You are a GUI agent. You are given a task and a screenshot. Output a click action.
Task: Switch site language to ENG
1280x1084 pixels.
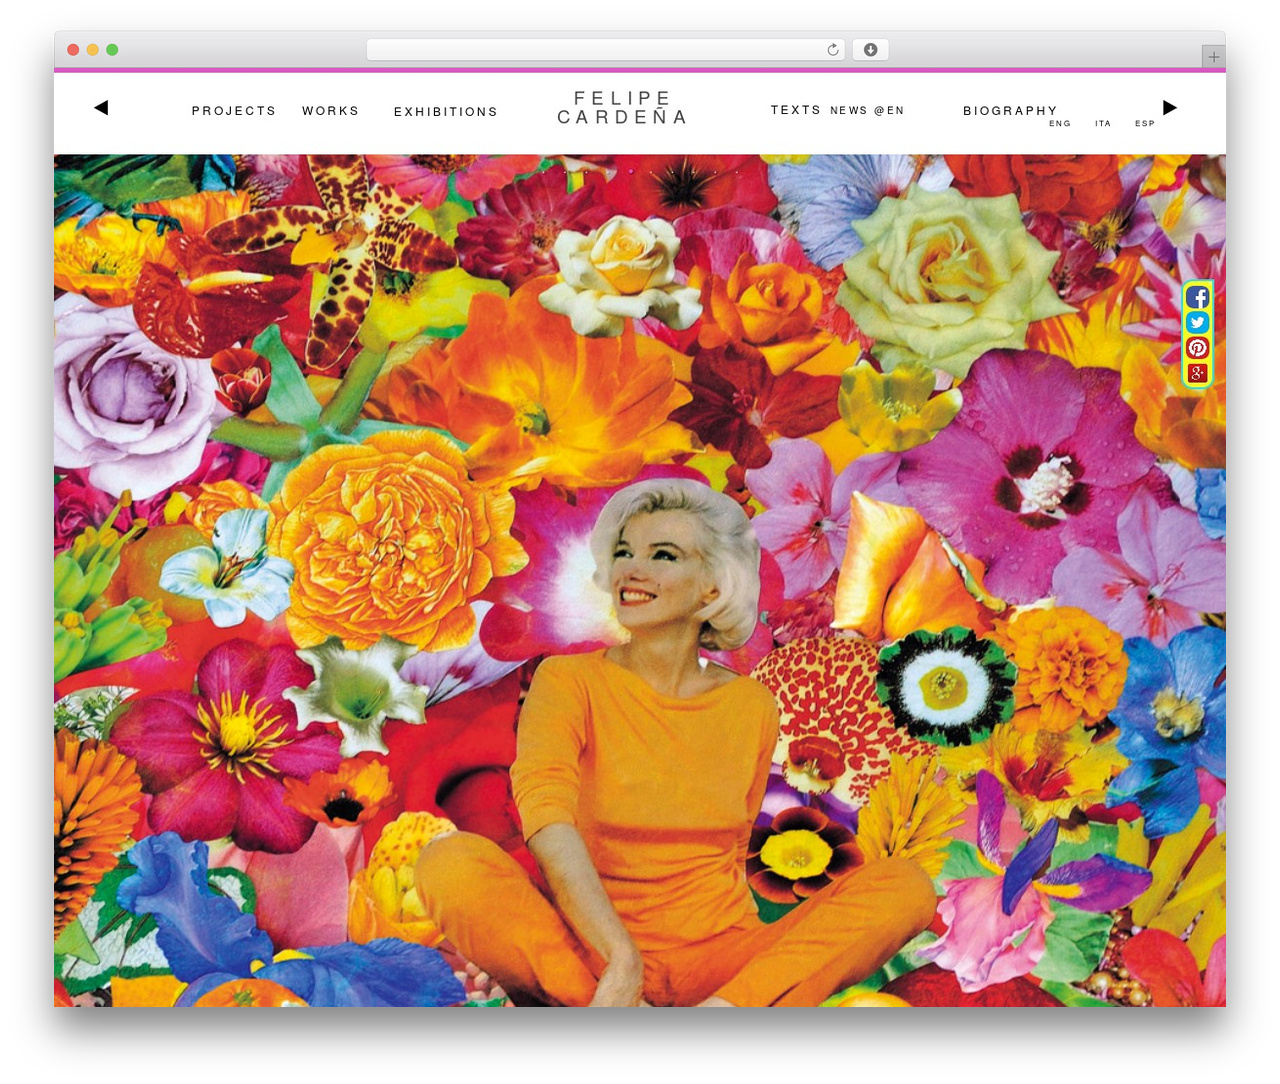[x=1060, y=124]
